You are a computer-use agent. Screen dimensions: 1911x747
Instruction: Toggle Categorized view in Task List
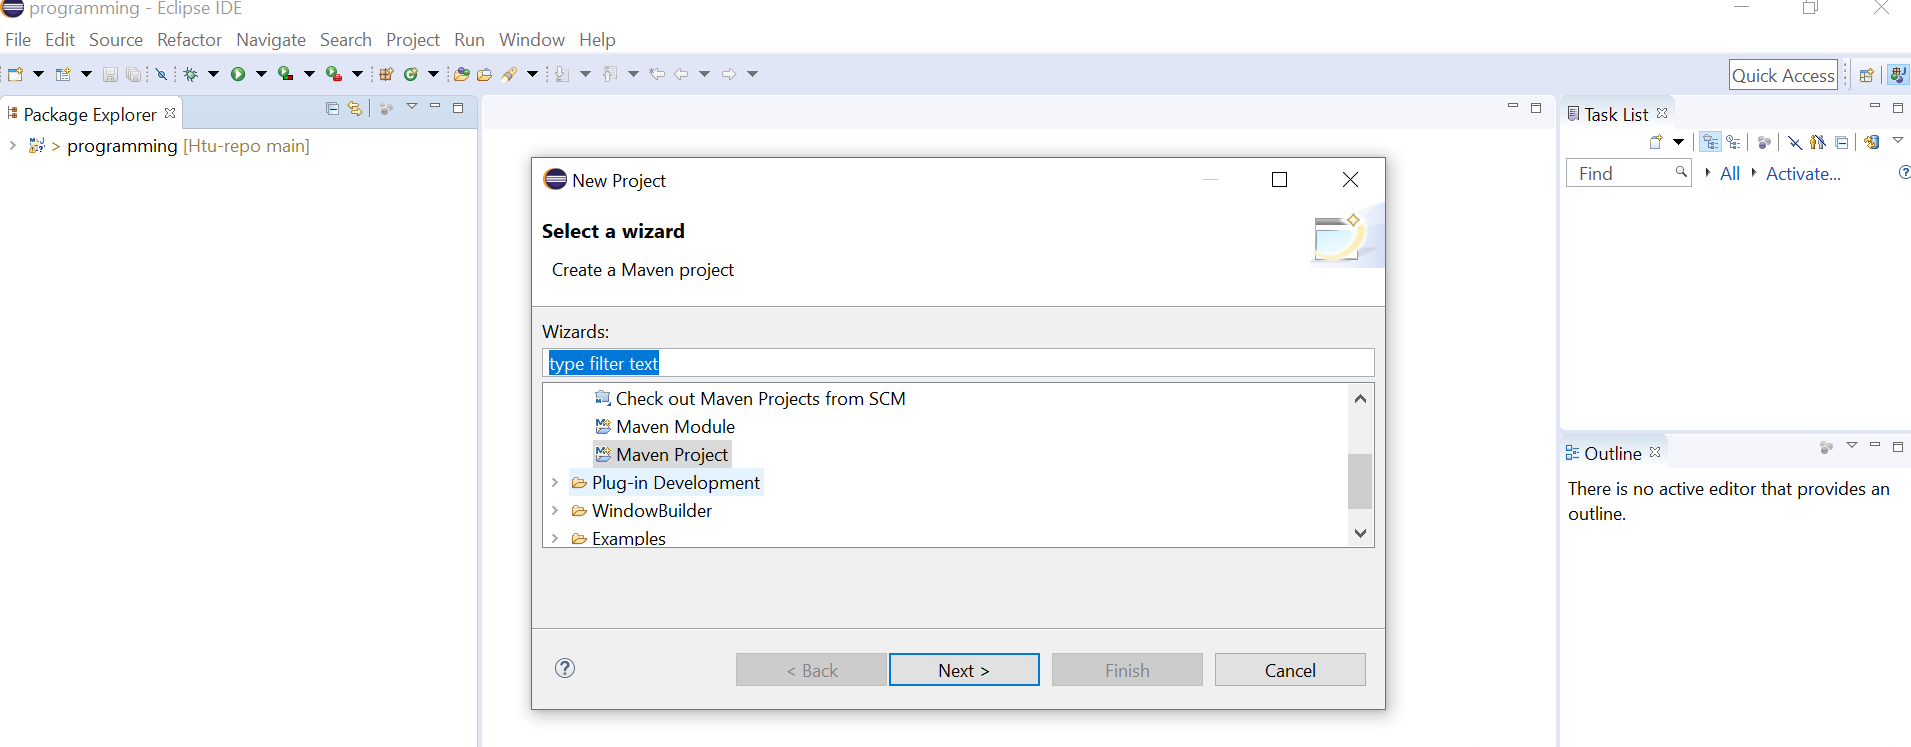(1711, 142)
